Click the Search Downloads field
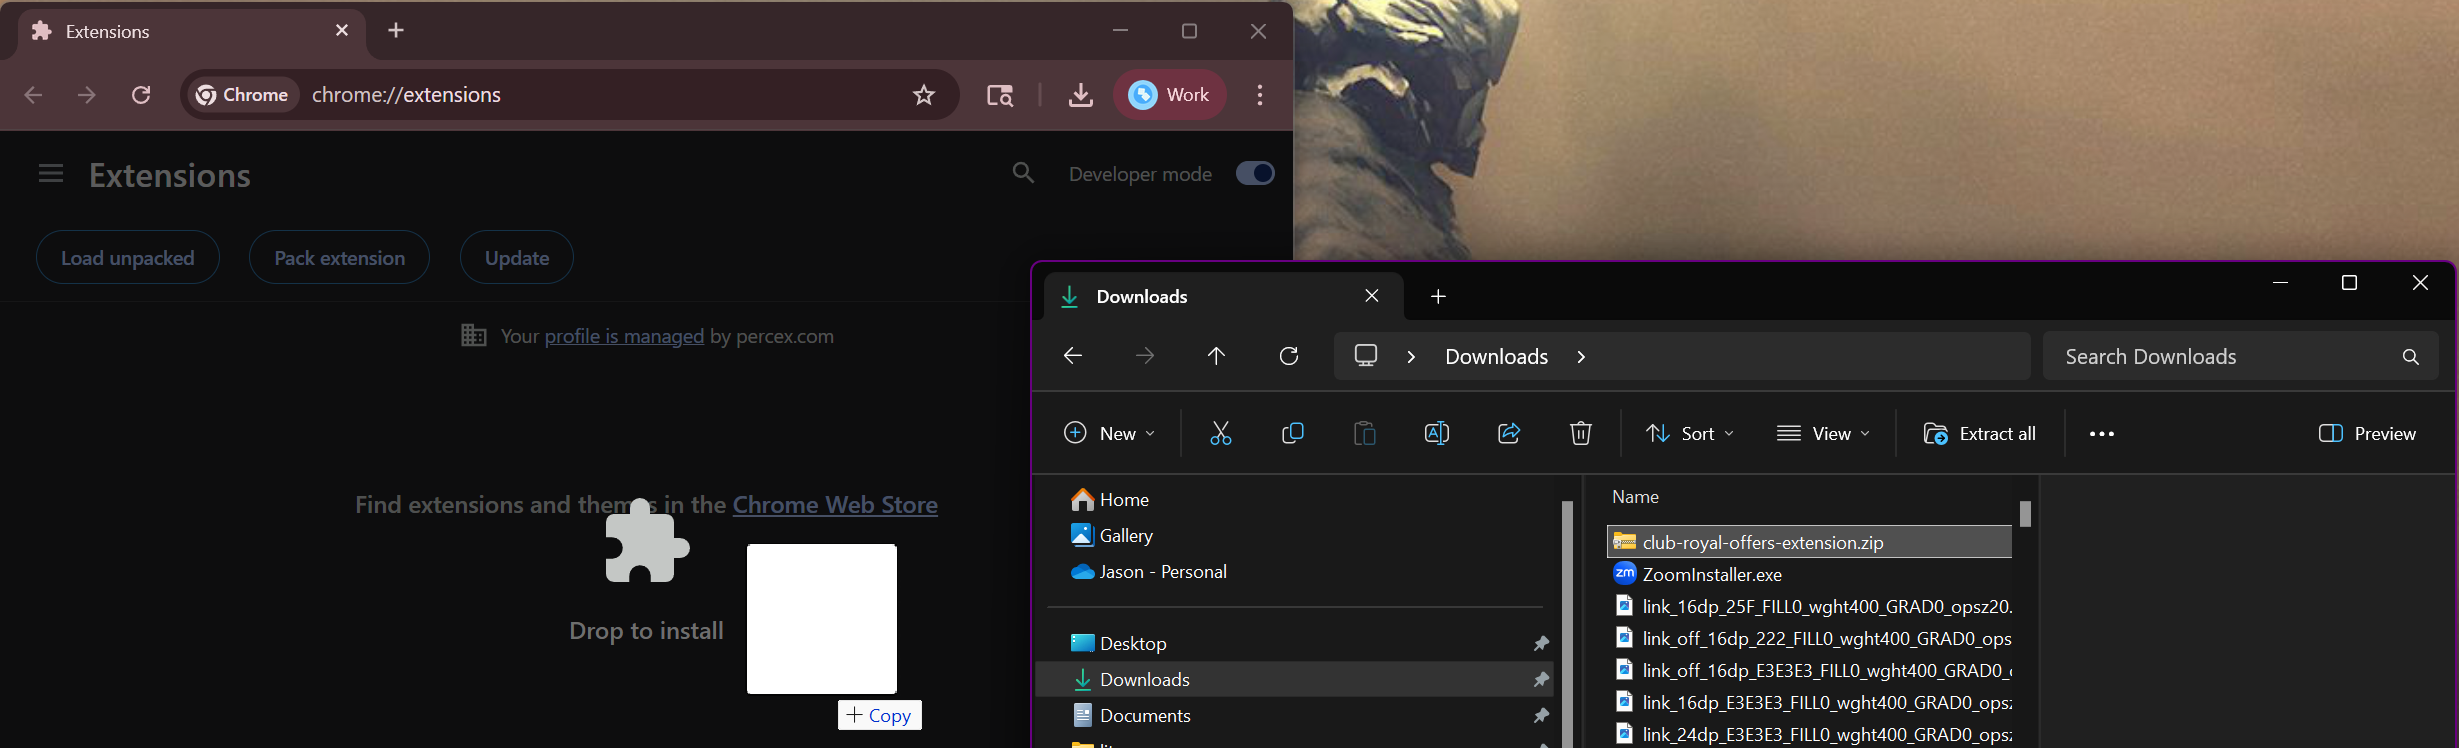 point(2240,356)
